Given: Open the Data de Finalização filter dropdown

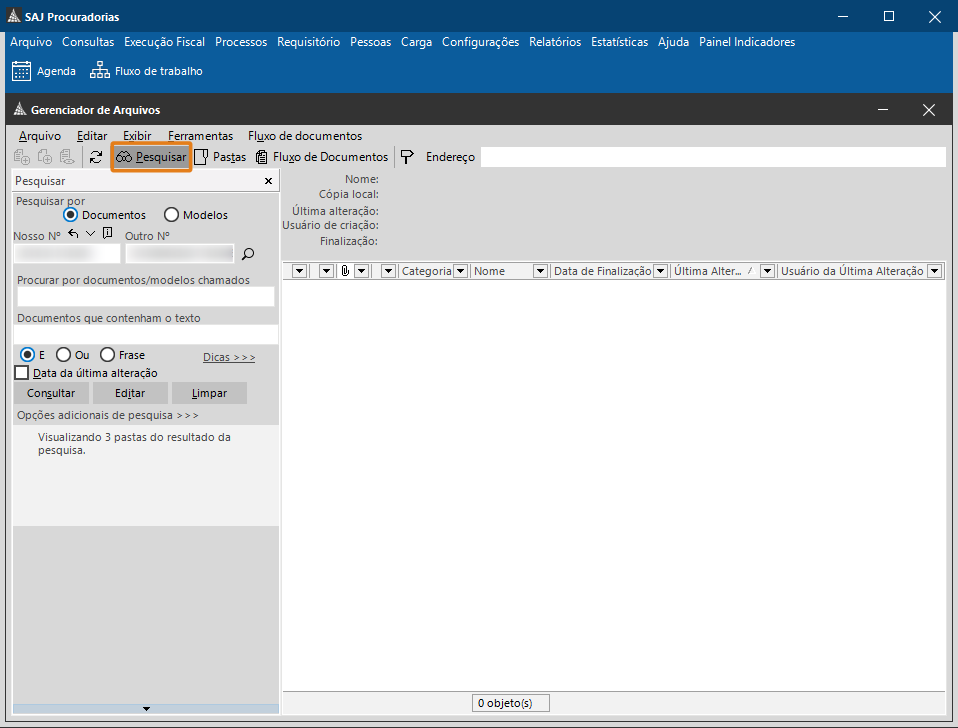Looking at the screenshot, I should click(x=660, y=271).
